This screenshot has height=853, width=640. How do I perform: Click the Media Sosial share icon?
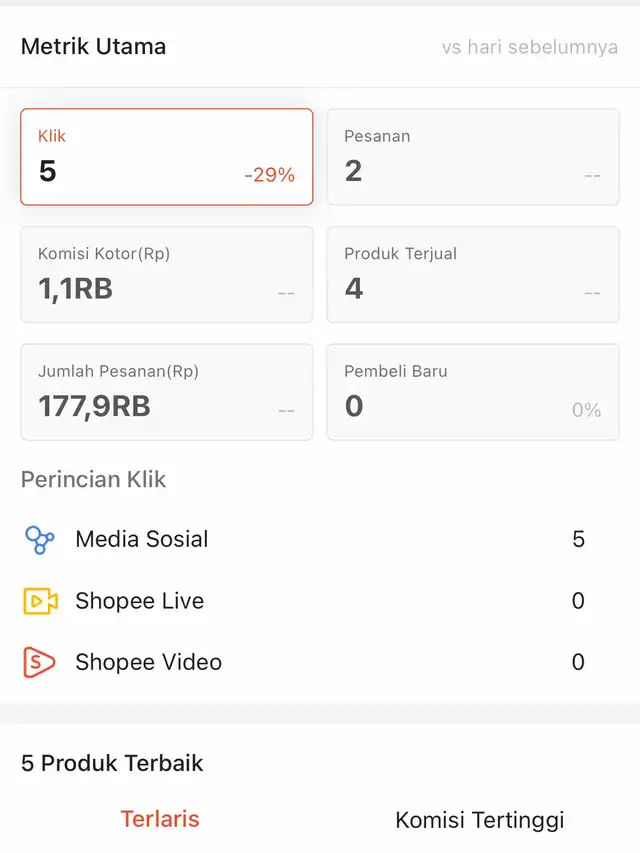(39, 540)
